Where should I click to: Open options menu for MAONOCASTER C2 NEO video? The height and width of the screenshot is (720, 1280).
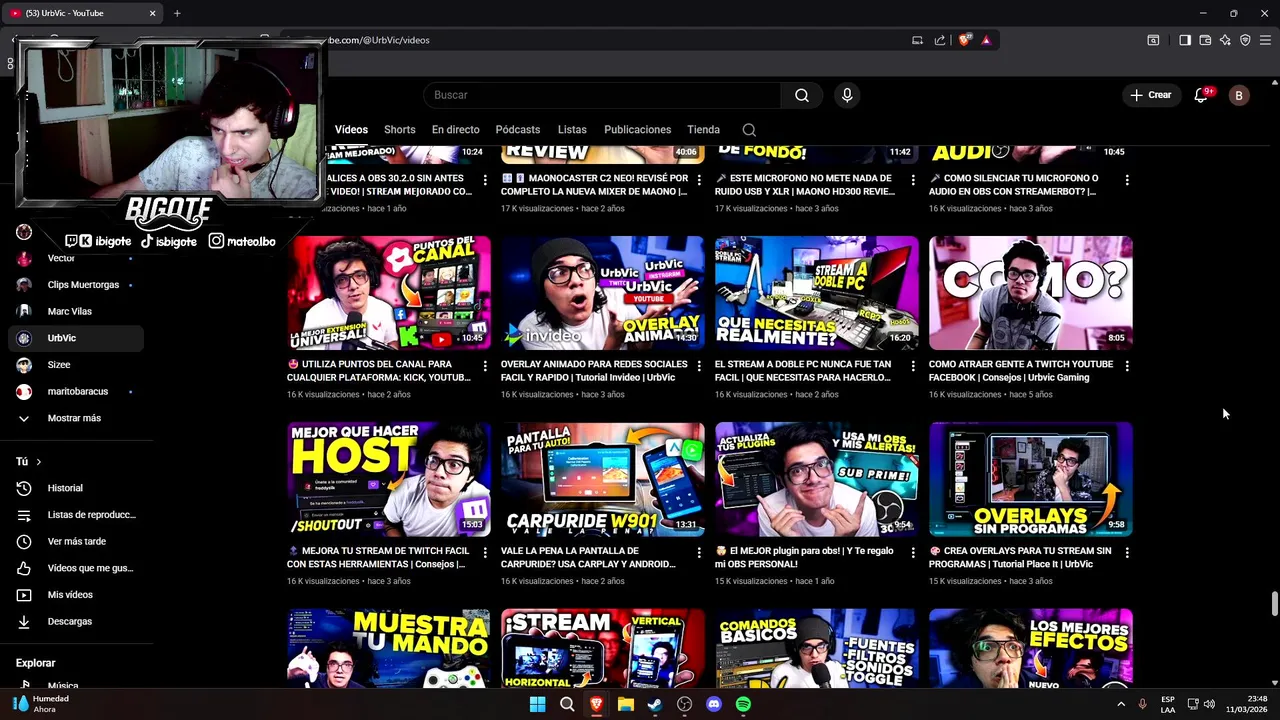[699, 180]
